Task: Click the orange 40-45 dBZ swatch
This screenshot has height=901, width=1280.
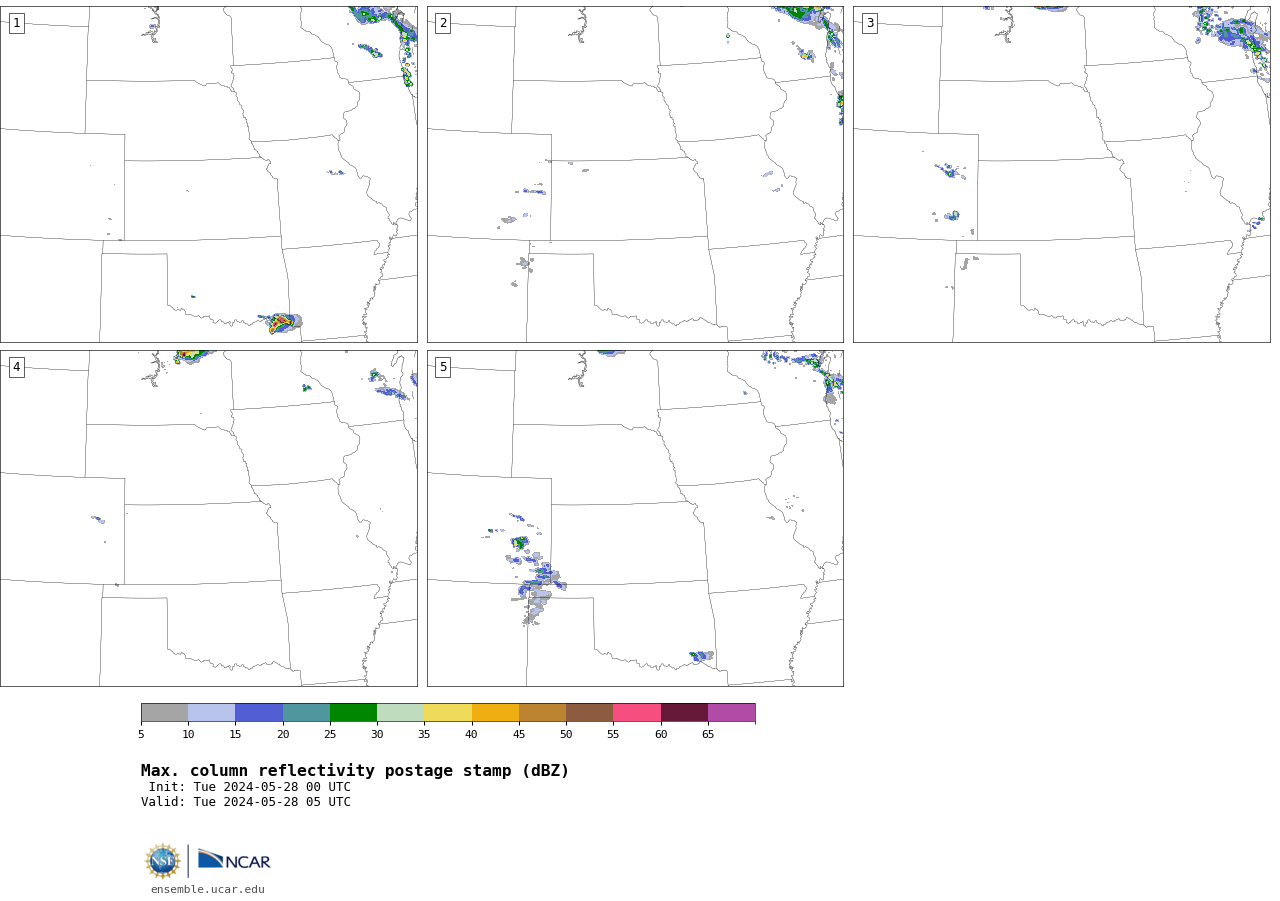Action: pos(495,713)
